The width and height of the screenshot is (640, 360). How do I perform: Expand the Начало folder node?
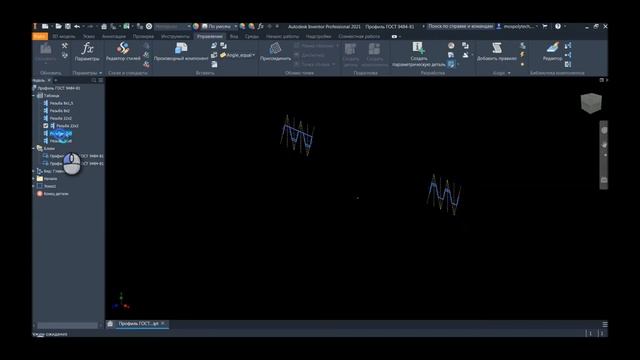pos(34,178)
